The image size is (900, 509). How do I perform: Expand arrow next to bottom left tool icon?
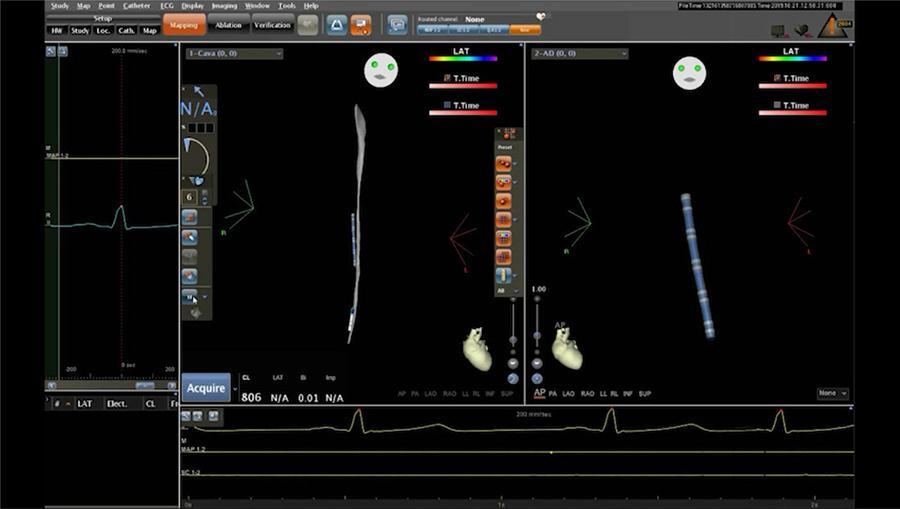205,297
